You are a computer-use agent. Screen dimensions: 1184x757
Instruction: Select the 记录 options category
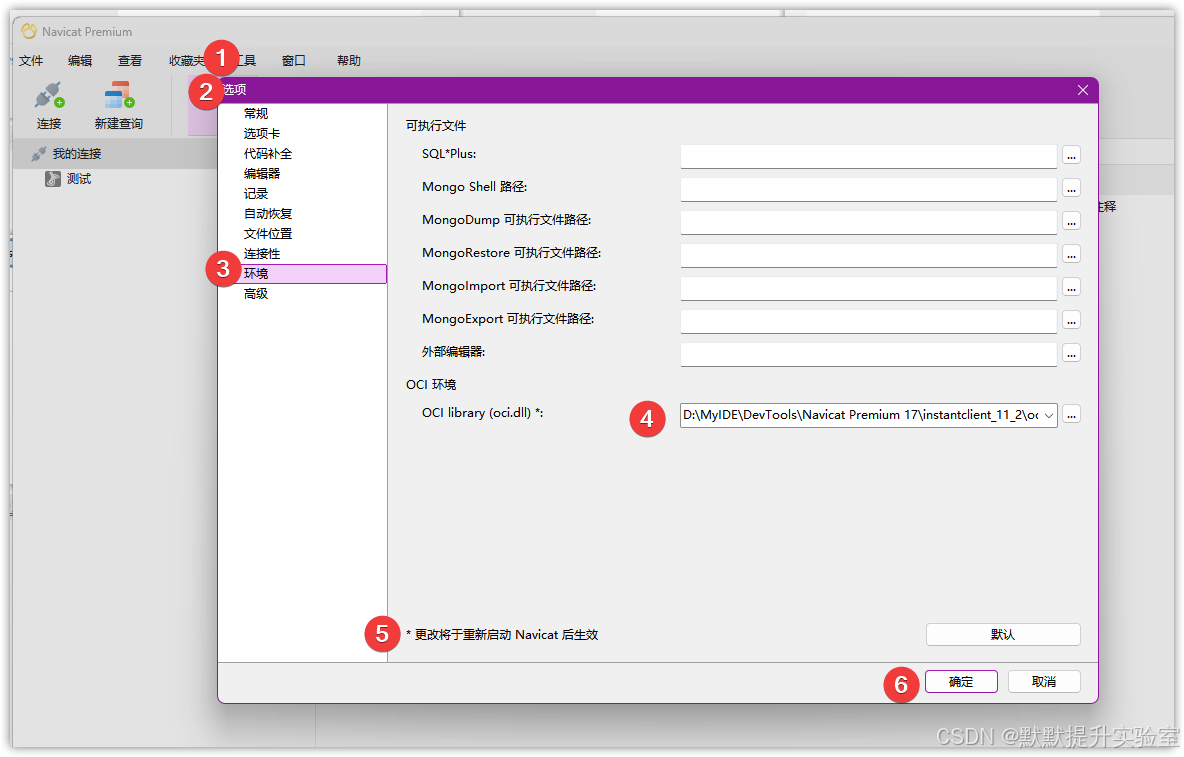click(x=256, y=194)
